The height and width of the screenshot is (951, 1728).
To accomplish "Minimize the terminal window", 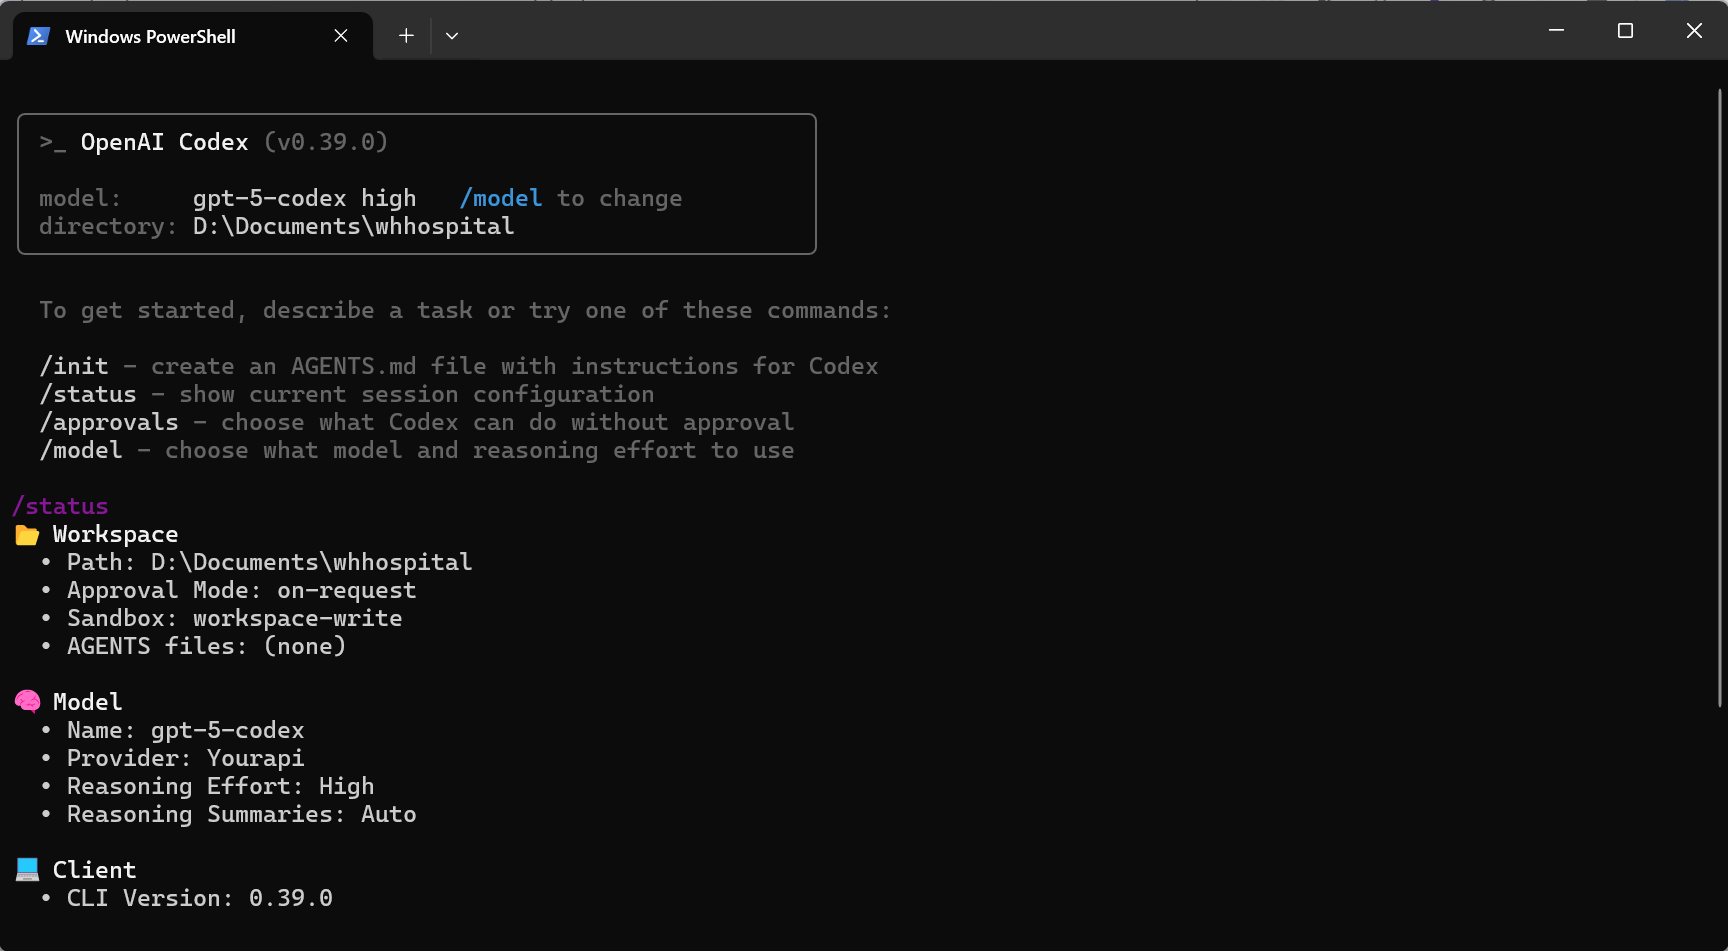I will point(1556,31).
